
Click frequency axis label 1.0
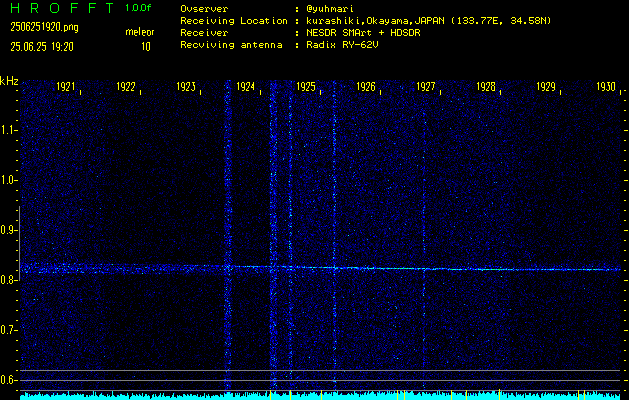(x=9, y=181)
